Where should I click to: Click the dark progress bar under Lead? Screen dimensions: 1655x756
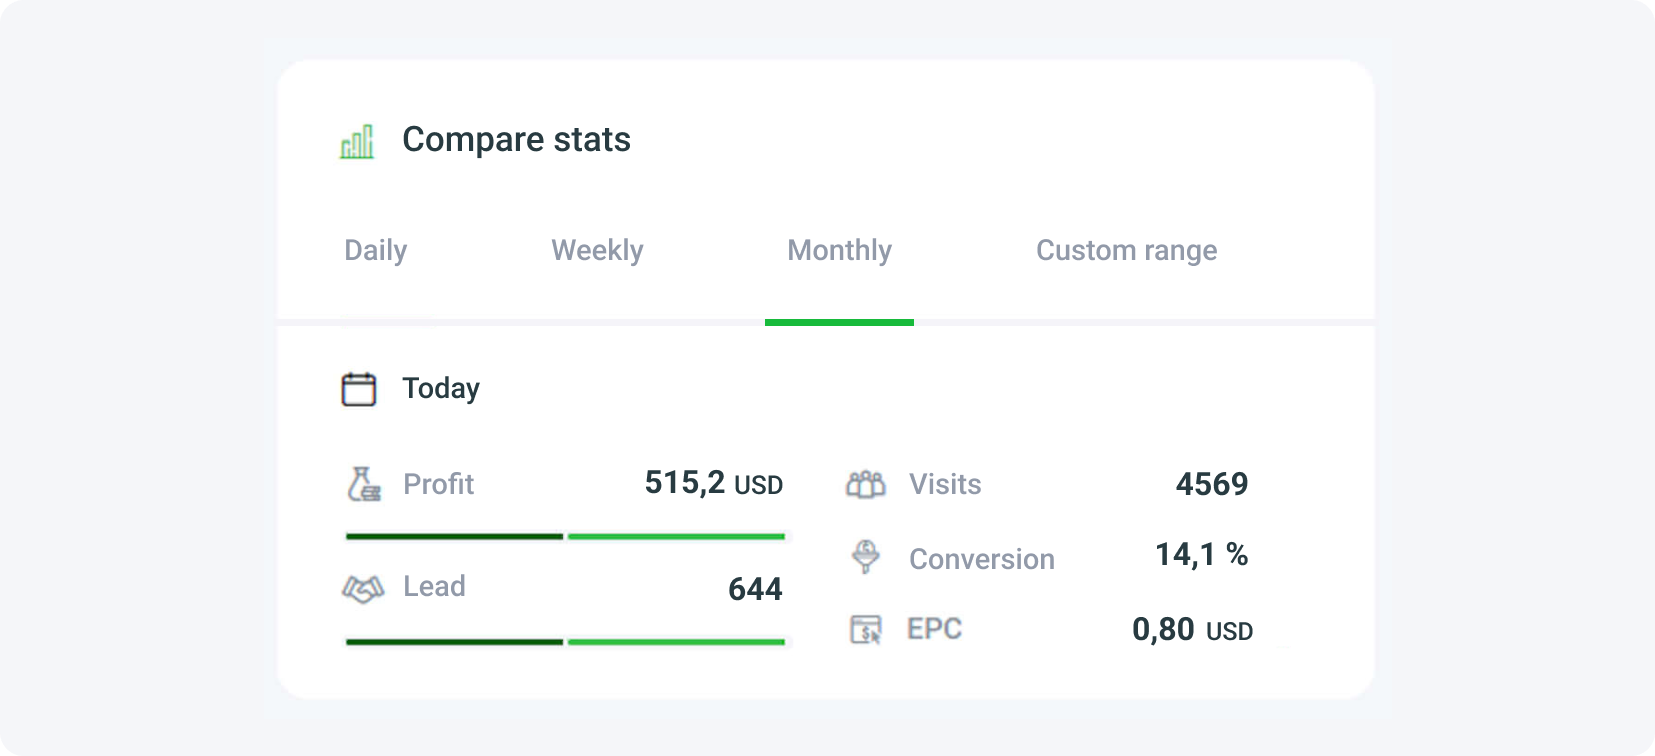pyautogui.click(x=453, y=641)
